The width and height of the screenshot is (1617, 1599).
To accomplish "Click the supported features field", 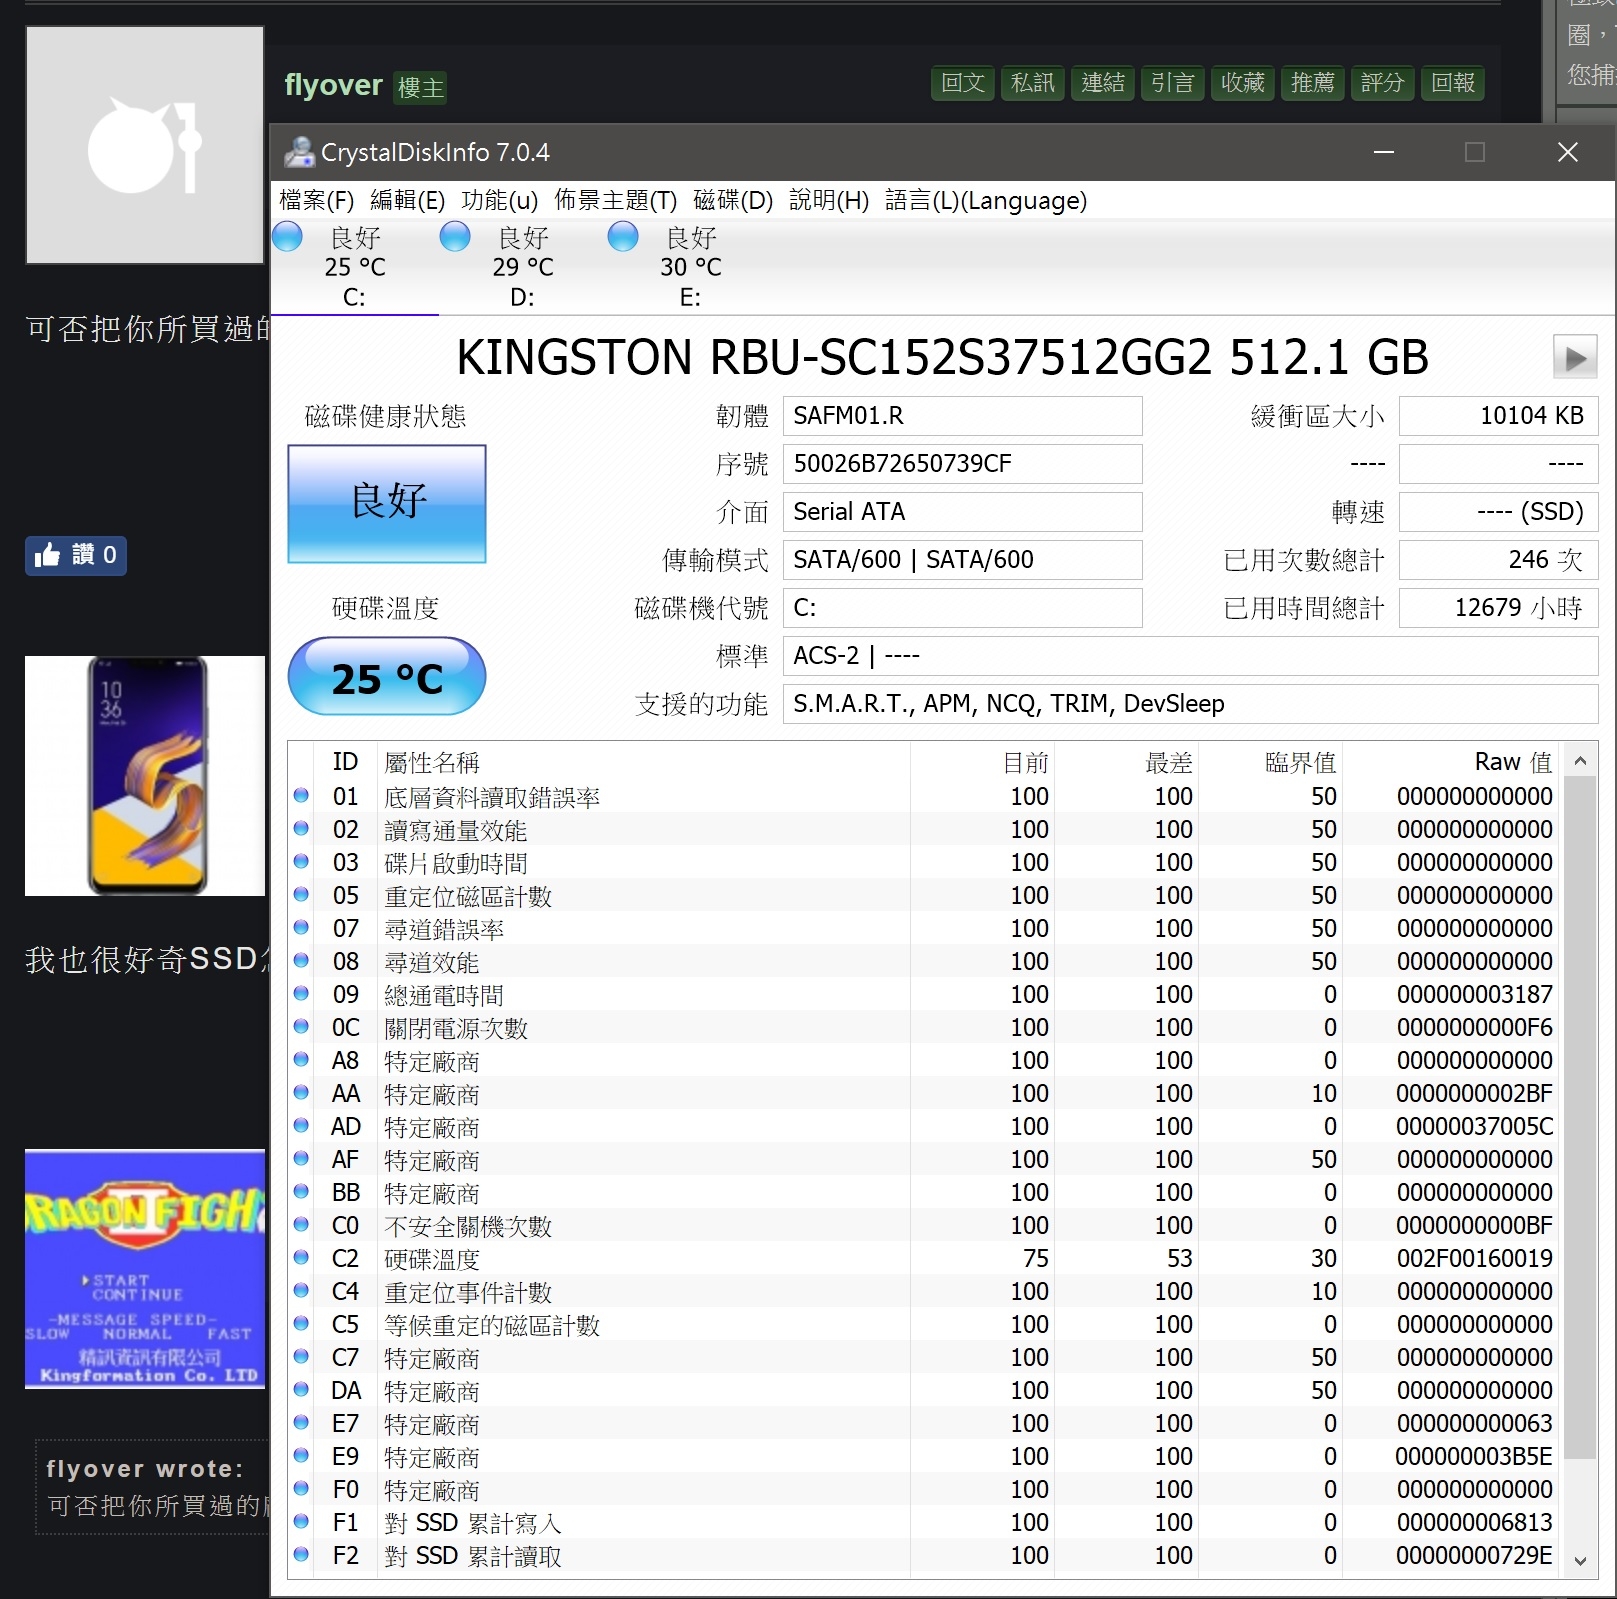I will pyautogui.click(x=1190, y=704).
